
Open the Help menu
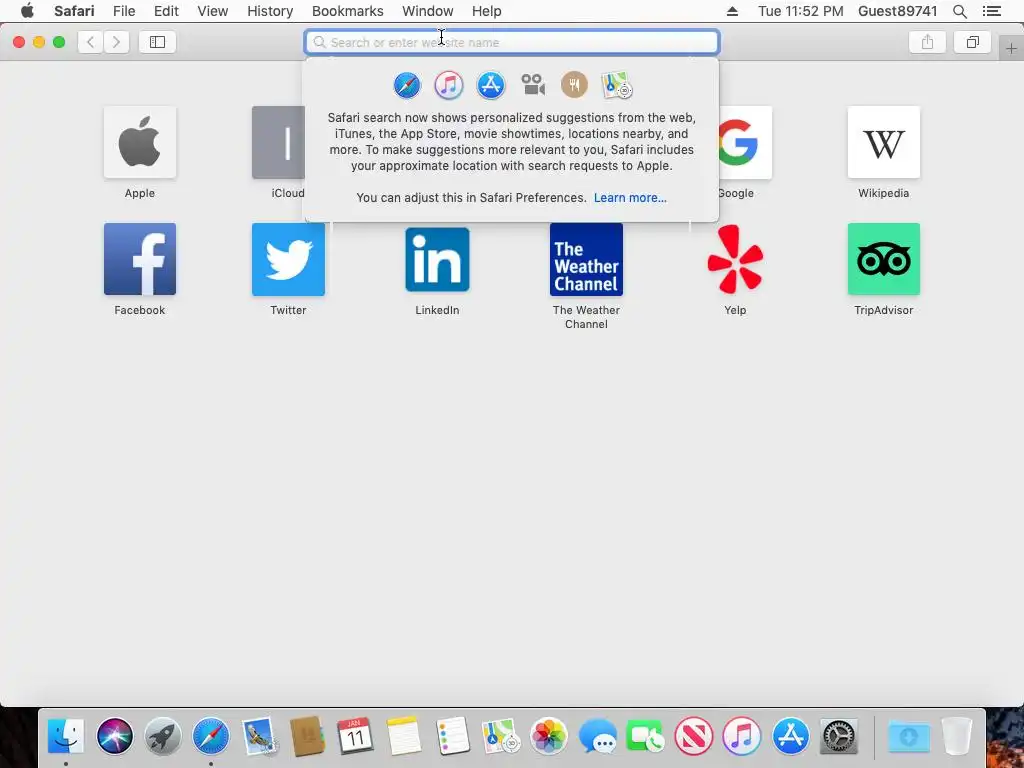click(487, 11)
